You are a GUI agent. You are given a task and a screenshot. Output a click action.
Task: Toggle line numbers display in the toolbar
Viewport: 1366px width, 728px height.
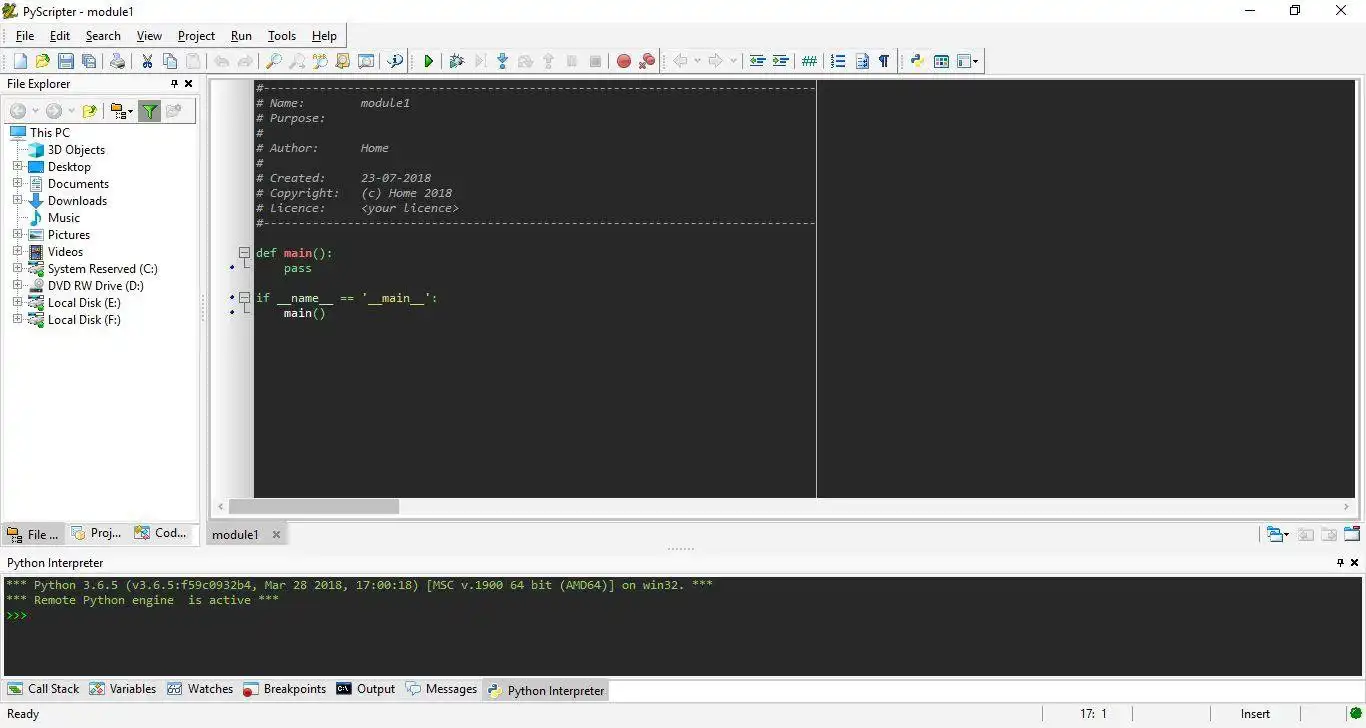pos(838,61)
